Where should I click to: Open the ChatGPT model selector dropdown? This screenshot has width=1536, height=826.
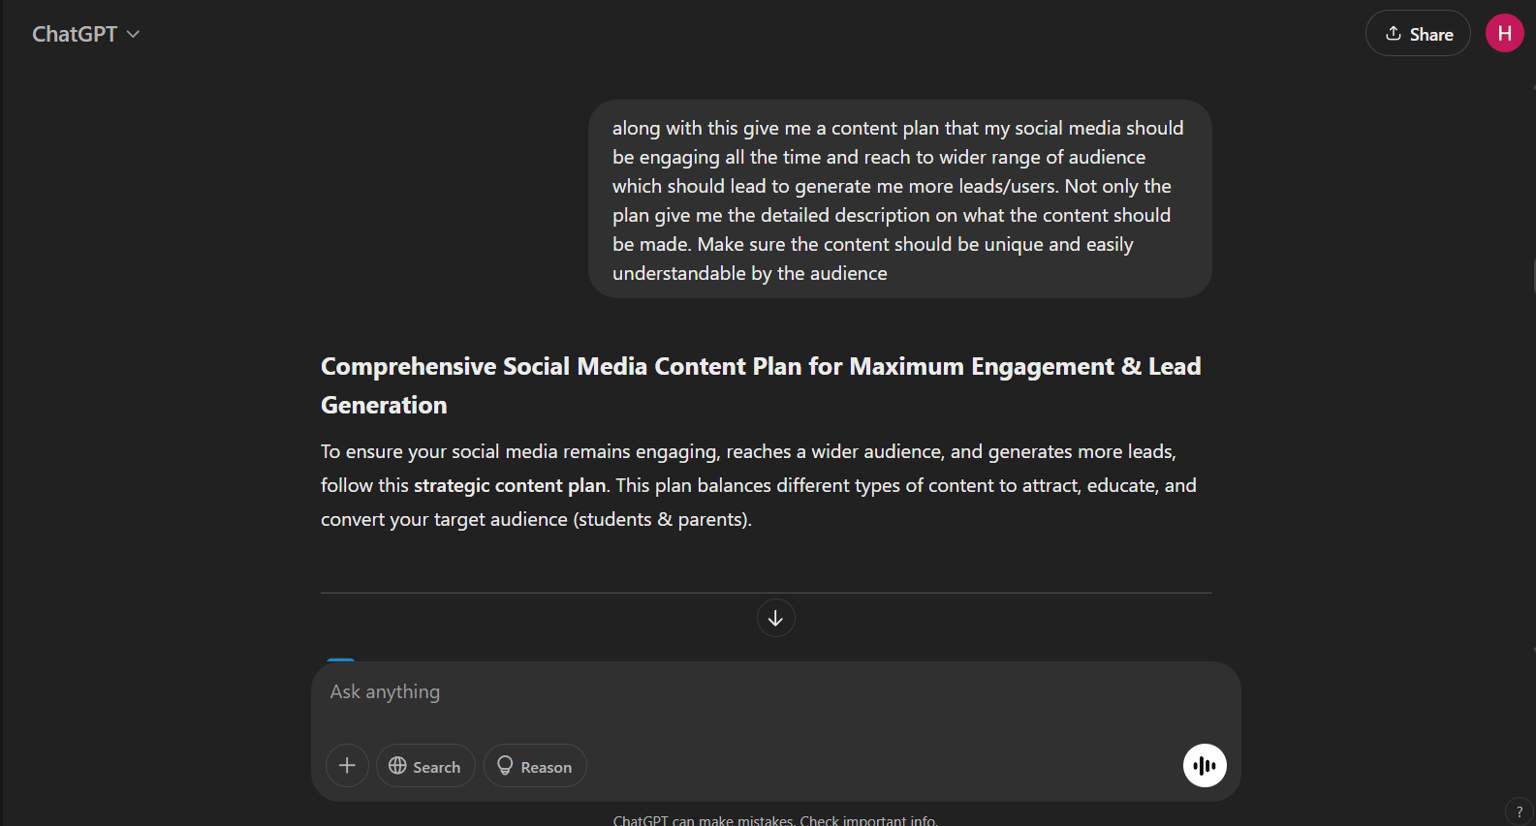(86, 34)
